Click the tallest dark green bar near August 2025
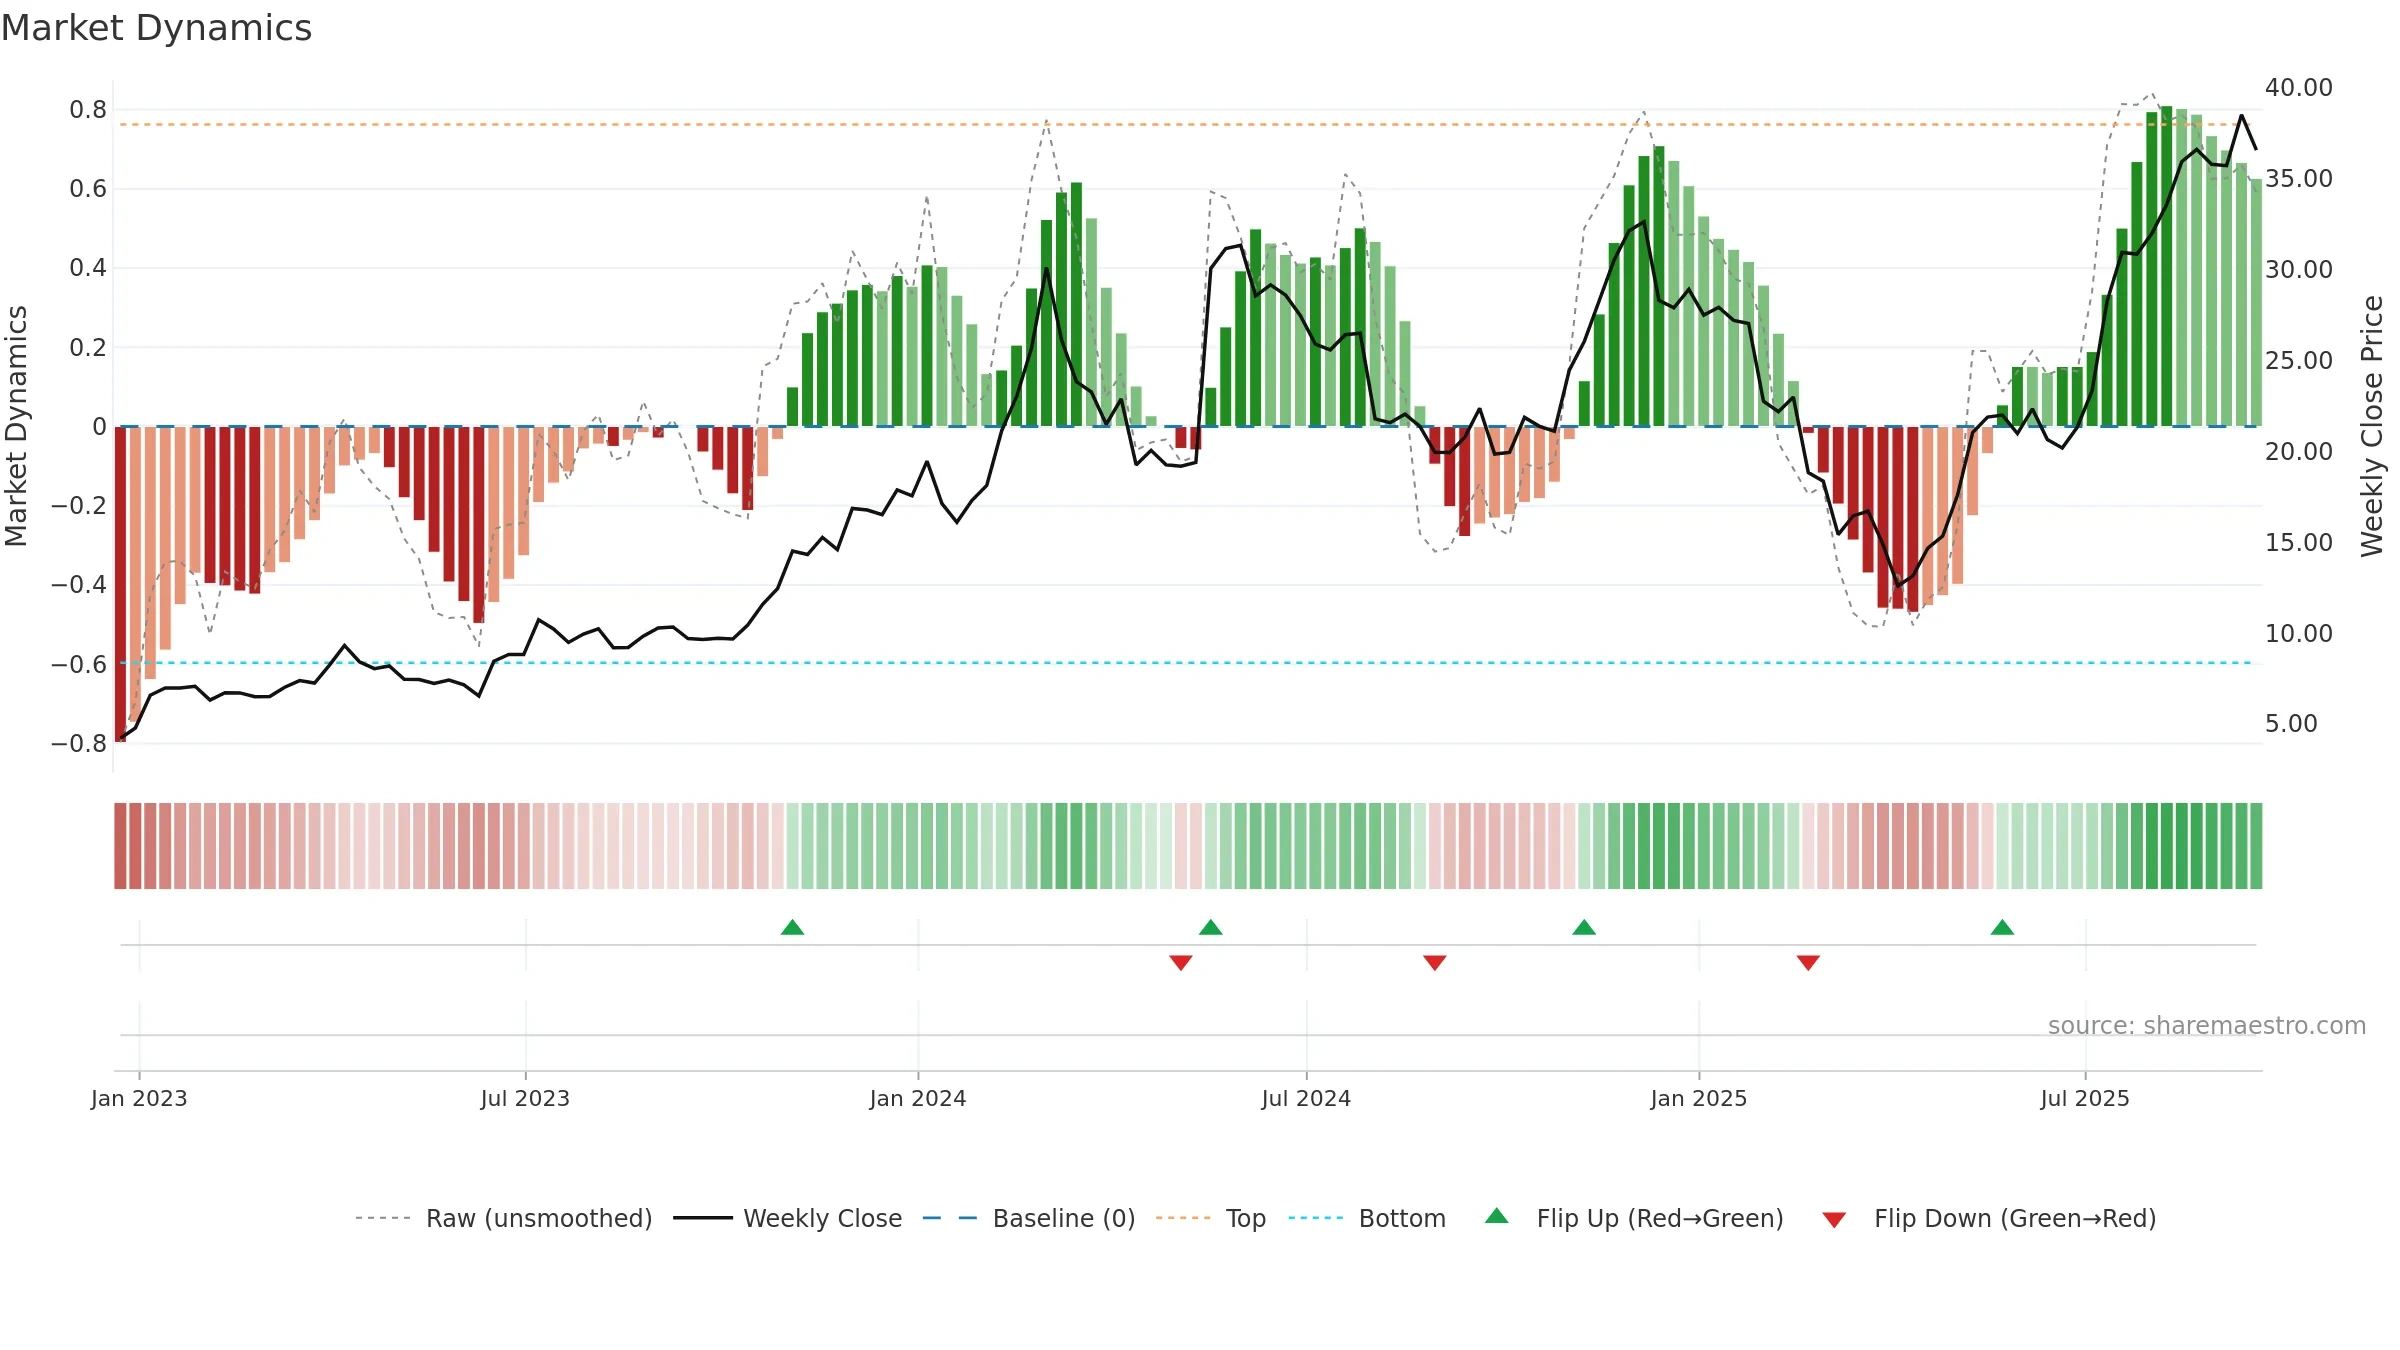The image size is (2400, 1350). 2166,266
